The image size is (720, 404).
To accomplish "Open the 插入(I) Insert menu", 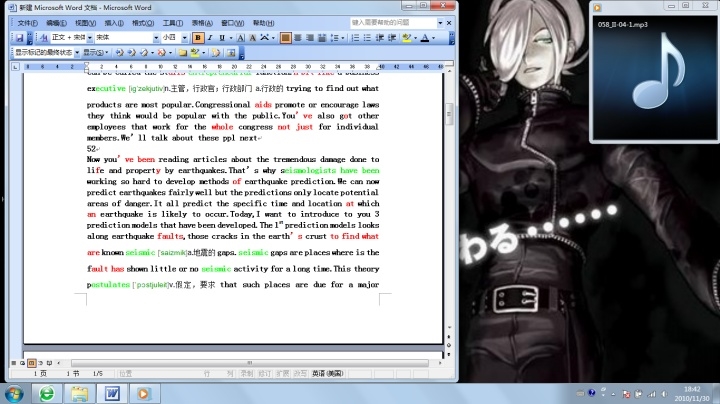I will pos(114,23).
